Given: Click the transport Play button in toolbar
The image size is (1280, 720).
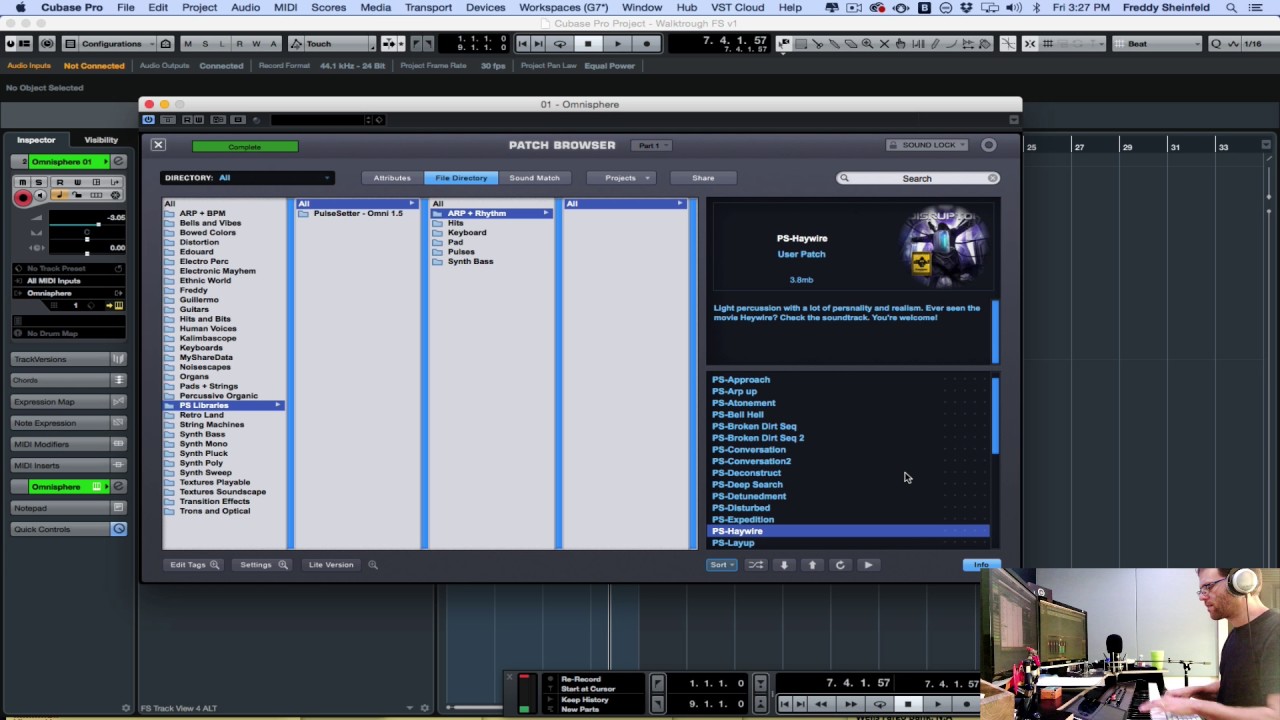Looking at the screenshot, I should click(x=617, y=44).
